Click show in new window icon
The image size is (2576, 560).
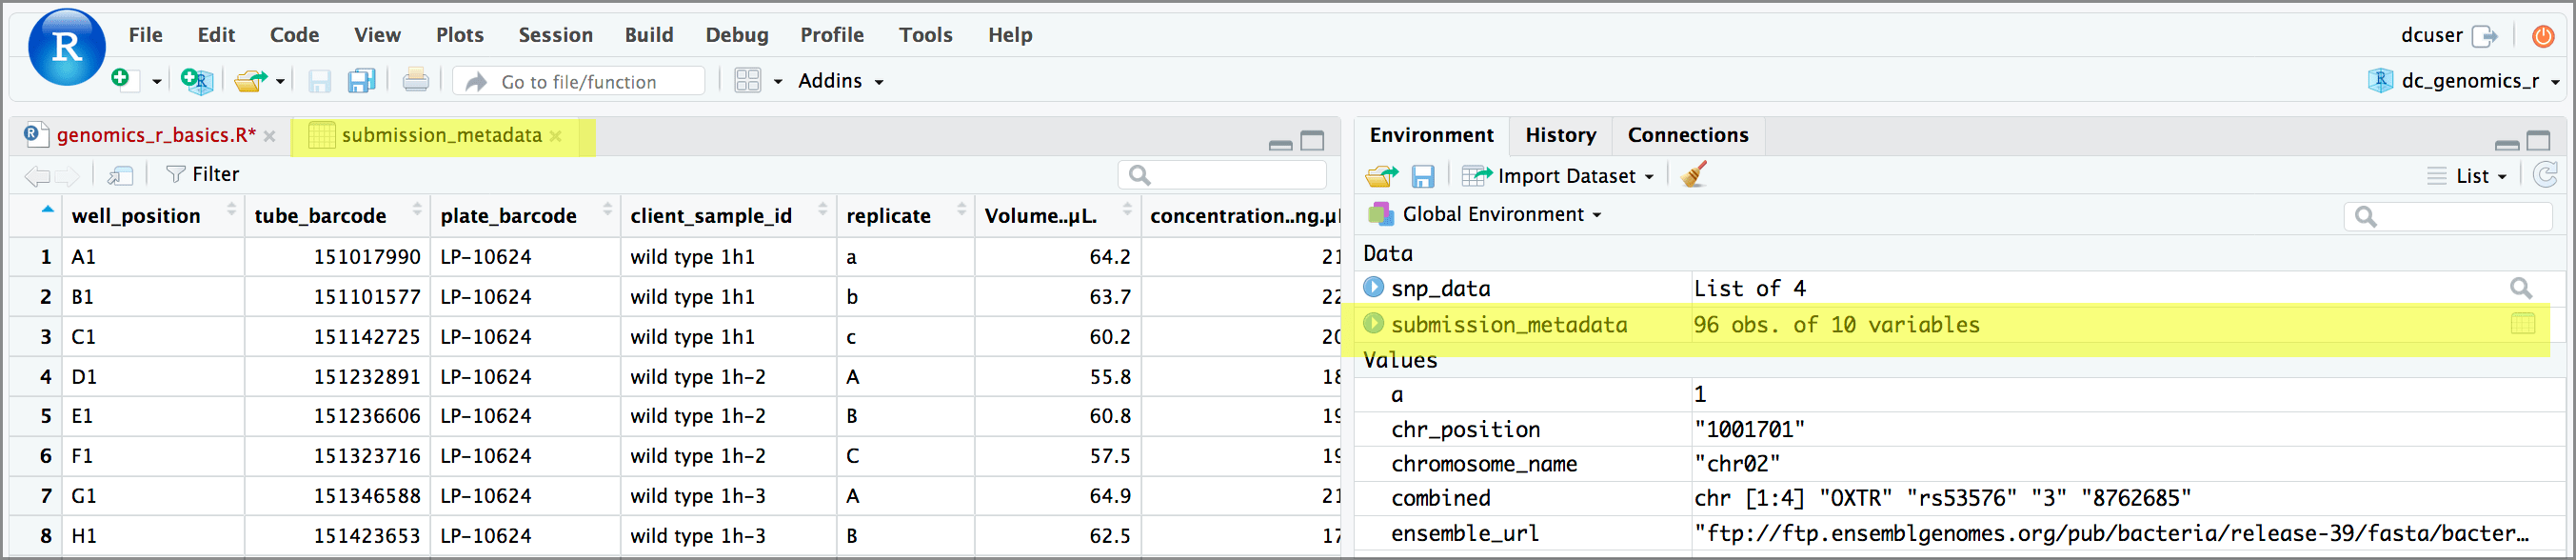pyautogui.click(x=121, y=176)
